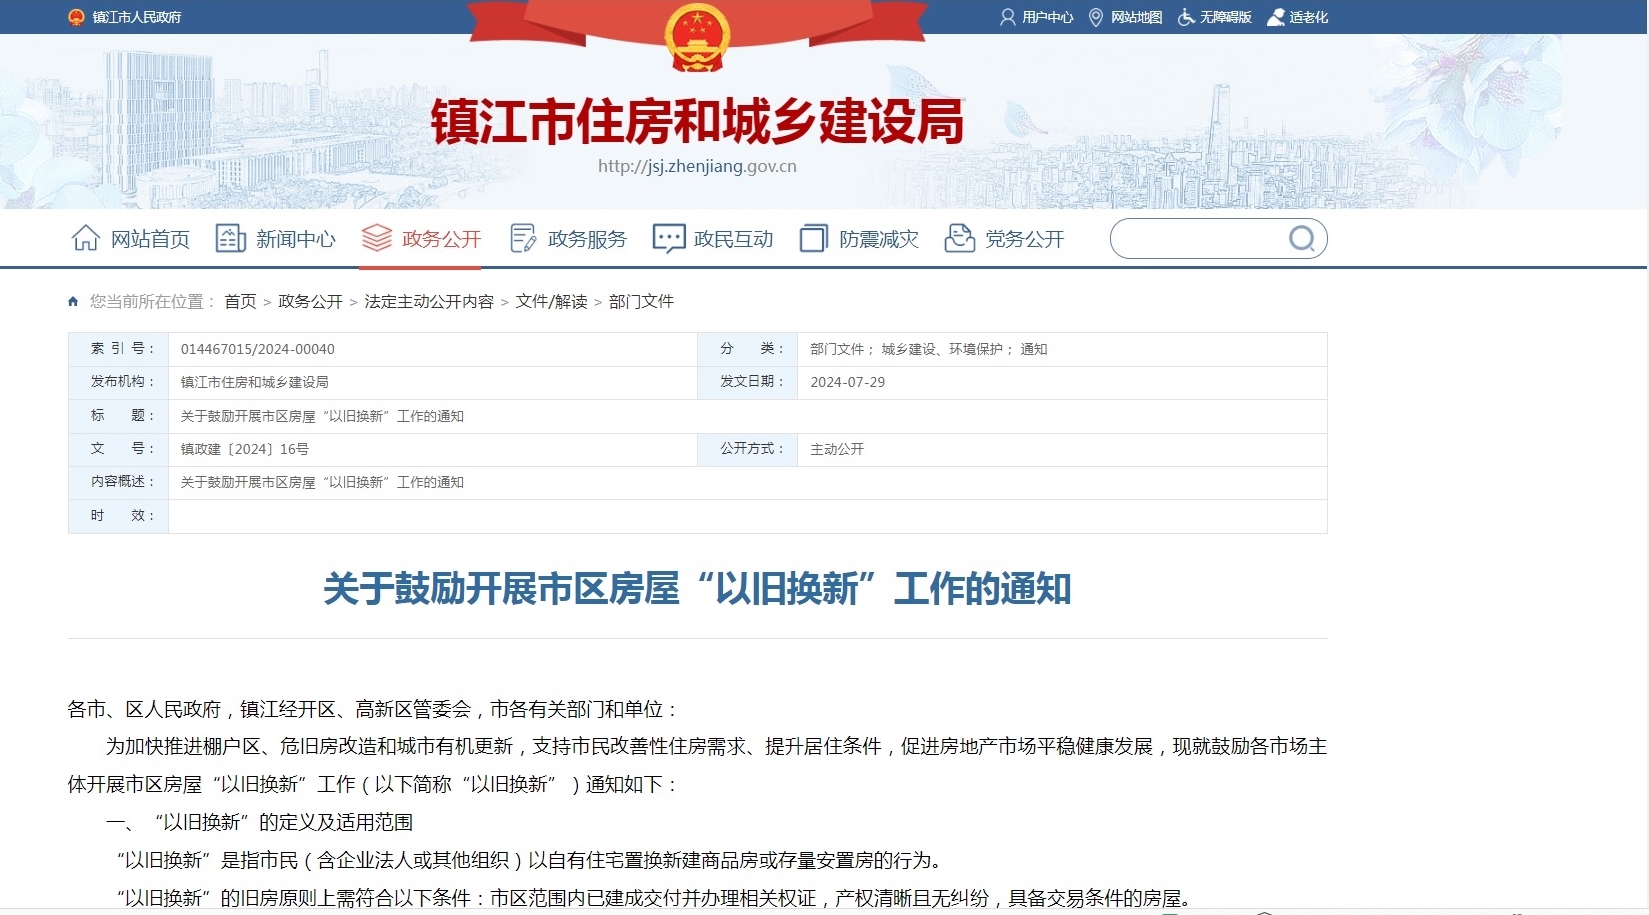Image resolution: width=1649 pixels, height=915 pixels.
Task: Click the home icon next to 网站首页
Action: coord(86,238)
